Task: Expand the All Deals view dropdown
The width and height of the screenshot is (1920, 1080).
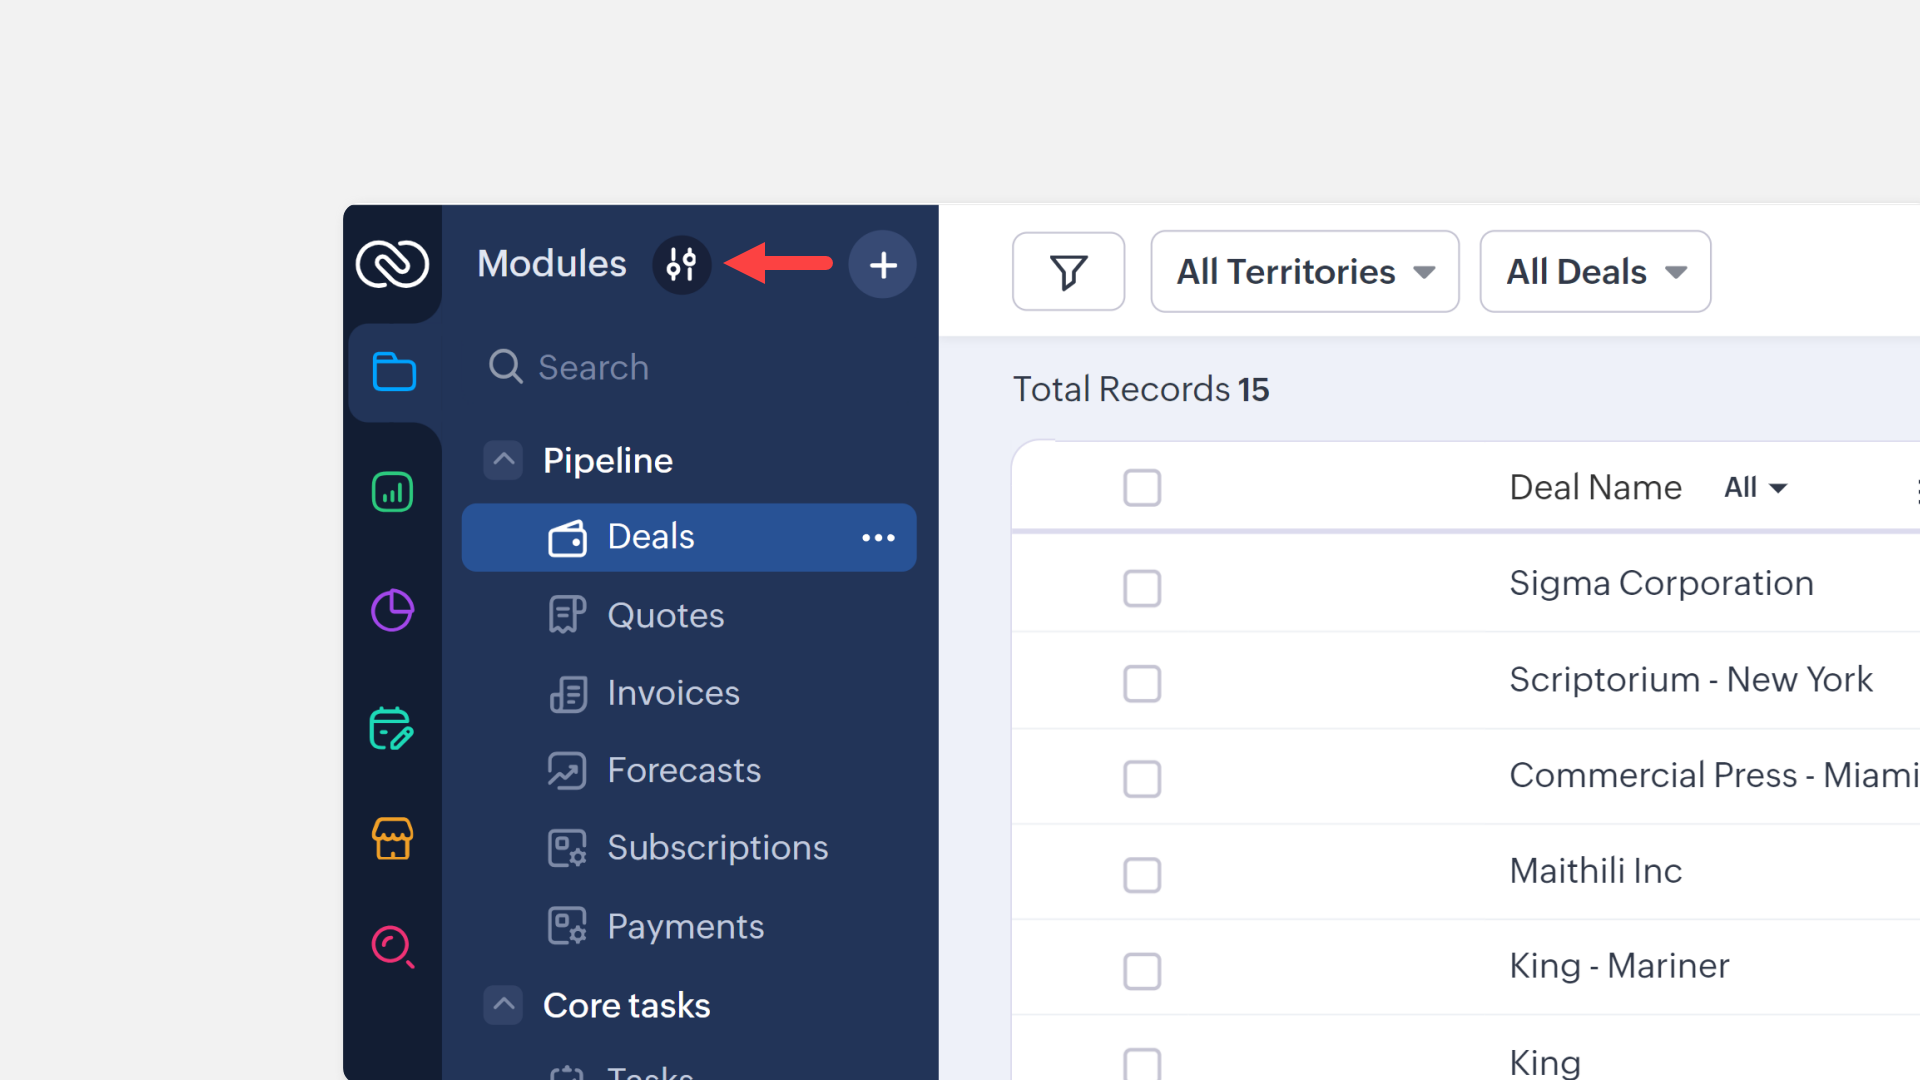Action: pyautogui.click(x=1595, y=272)
